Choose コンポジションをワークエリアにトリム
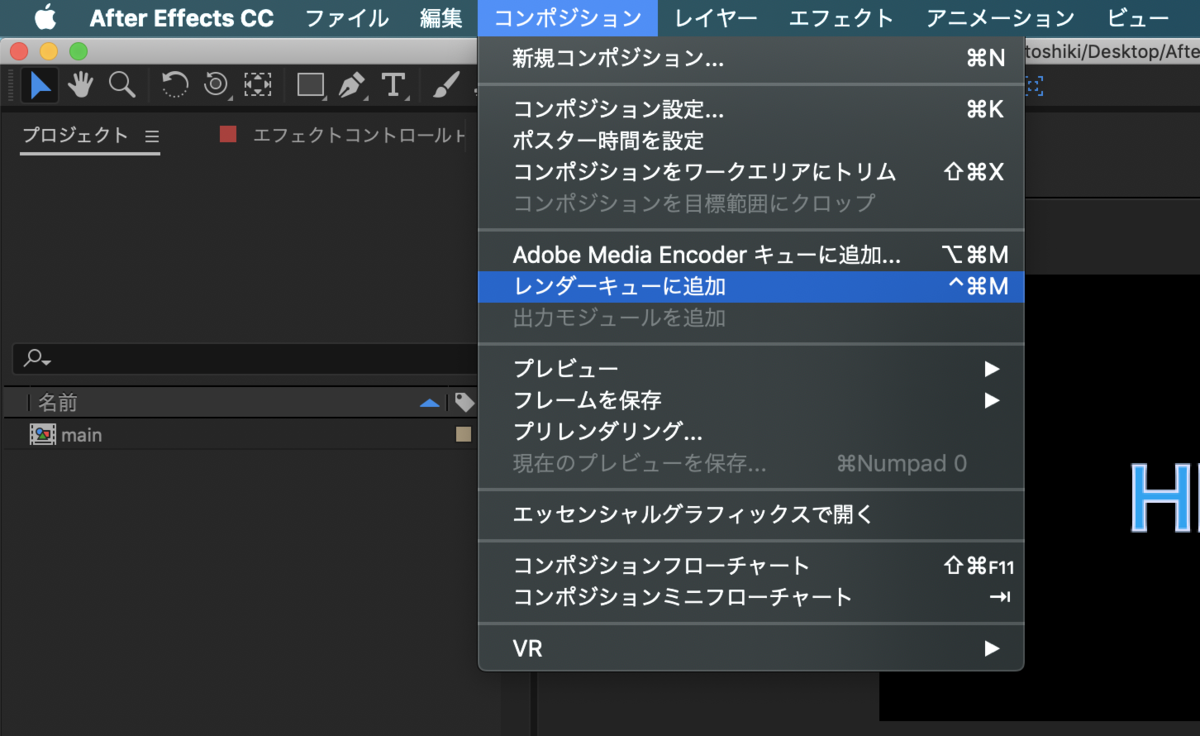This screenshot has height=736, width=1200. [x=751, y=172]
